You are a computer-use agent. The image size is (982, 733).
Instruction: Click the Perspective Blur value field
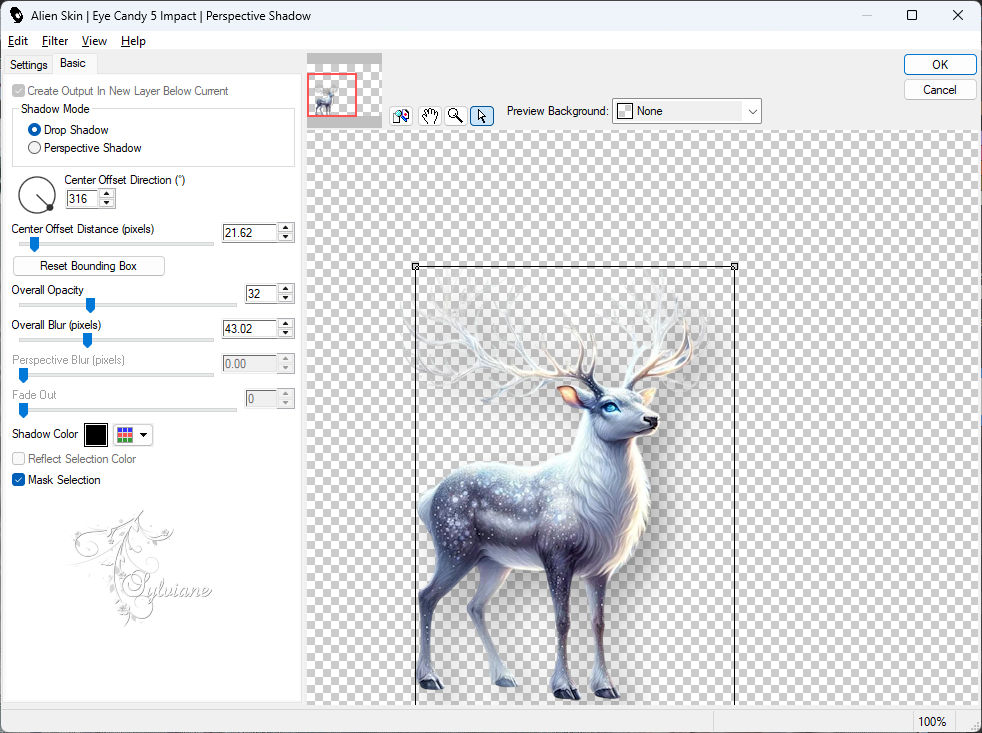(250, 364)
